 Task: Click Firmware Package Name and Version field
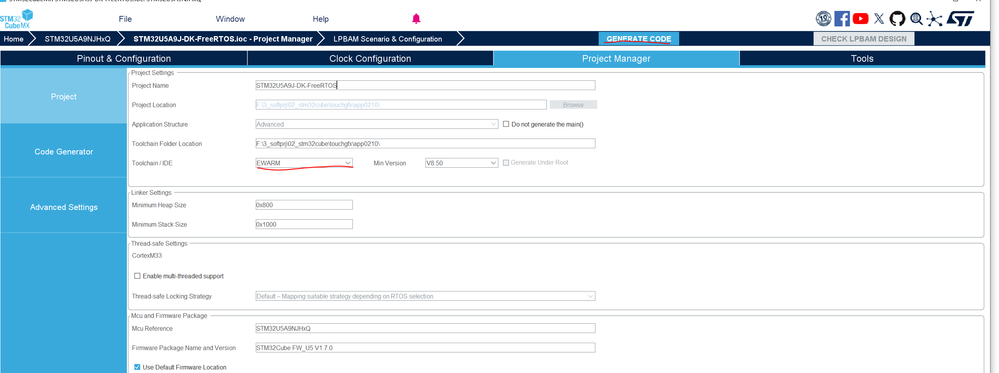click(x=425, y=348)
